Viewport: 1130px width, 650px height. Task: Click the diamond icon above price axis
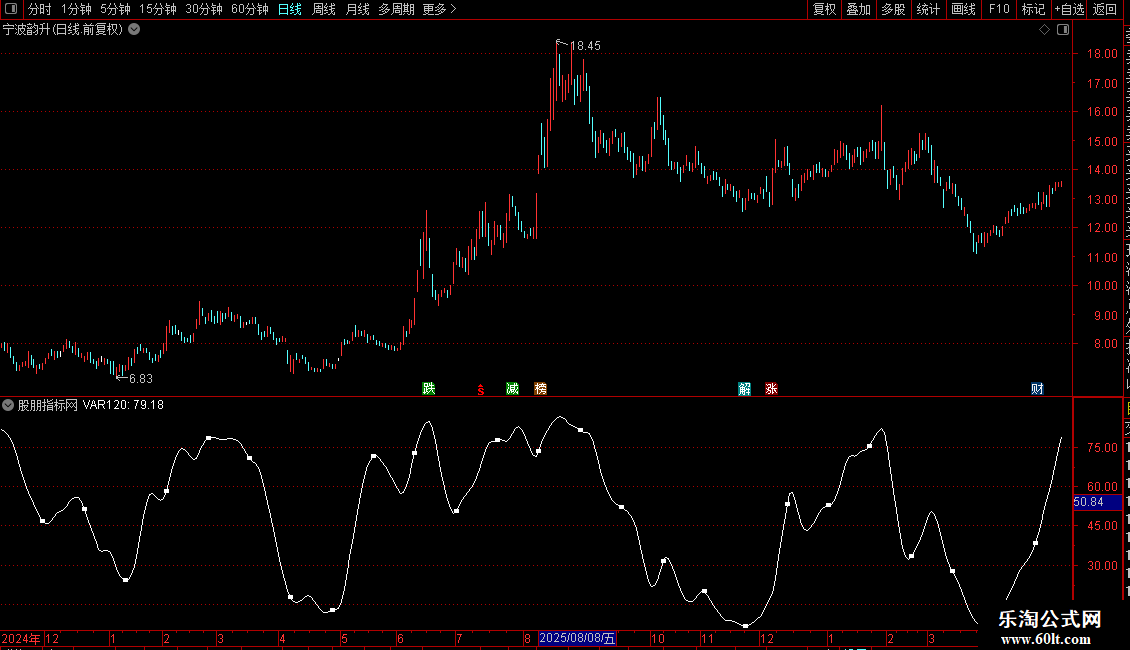1044,30
